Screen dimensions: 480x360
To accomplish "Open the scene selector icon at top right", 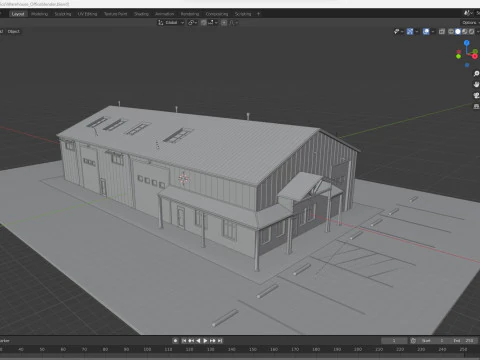I will tap(467, 13).
